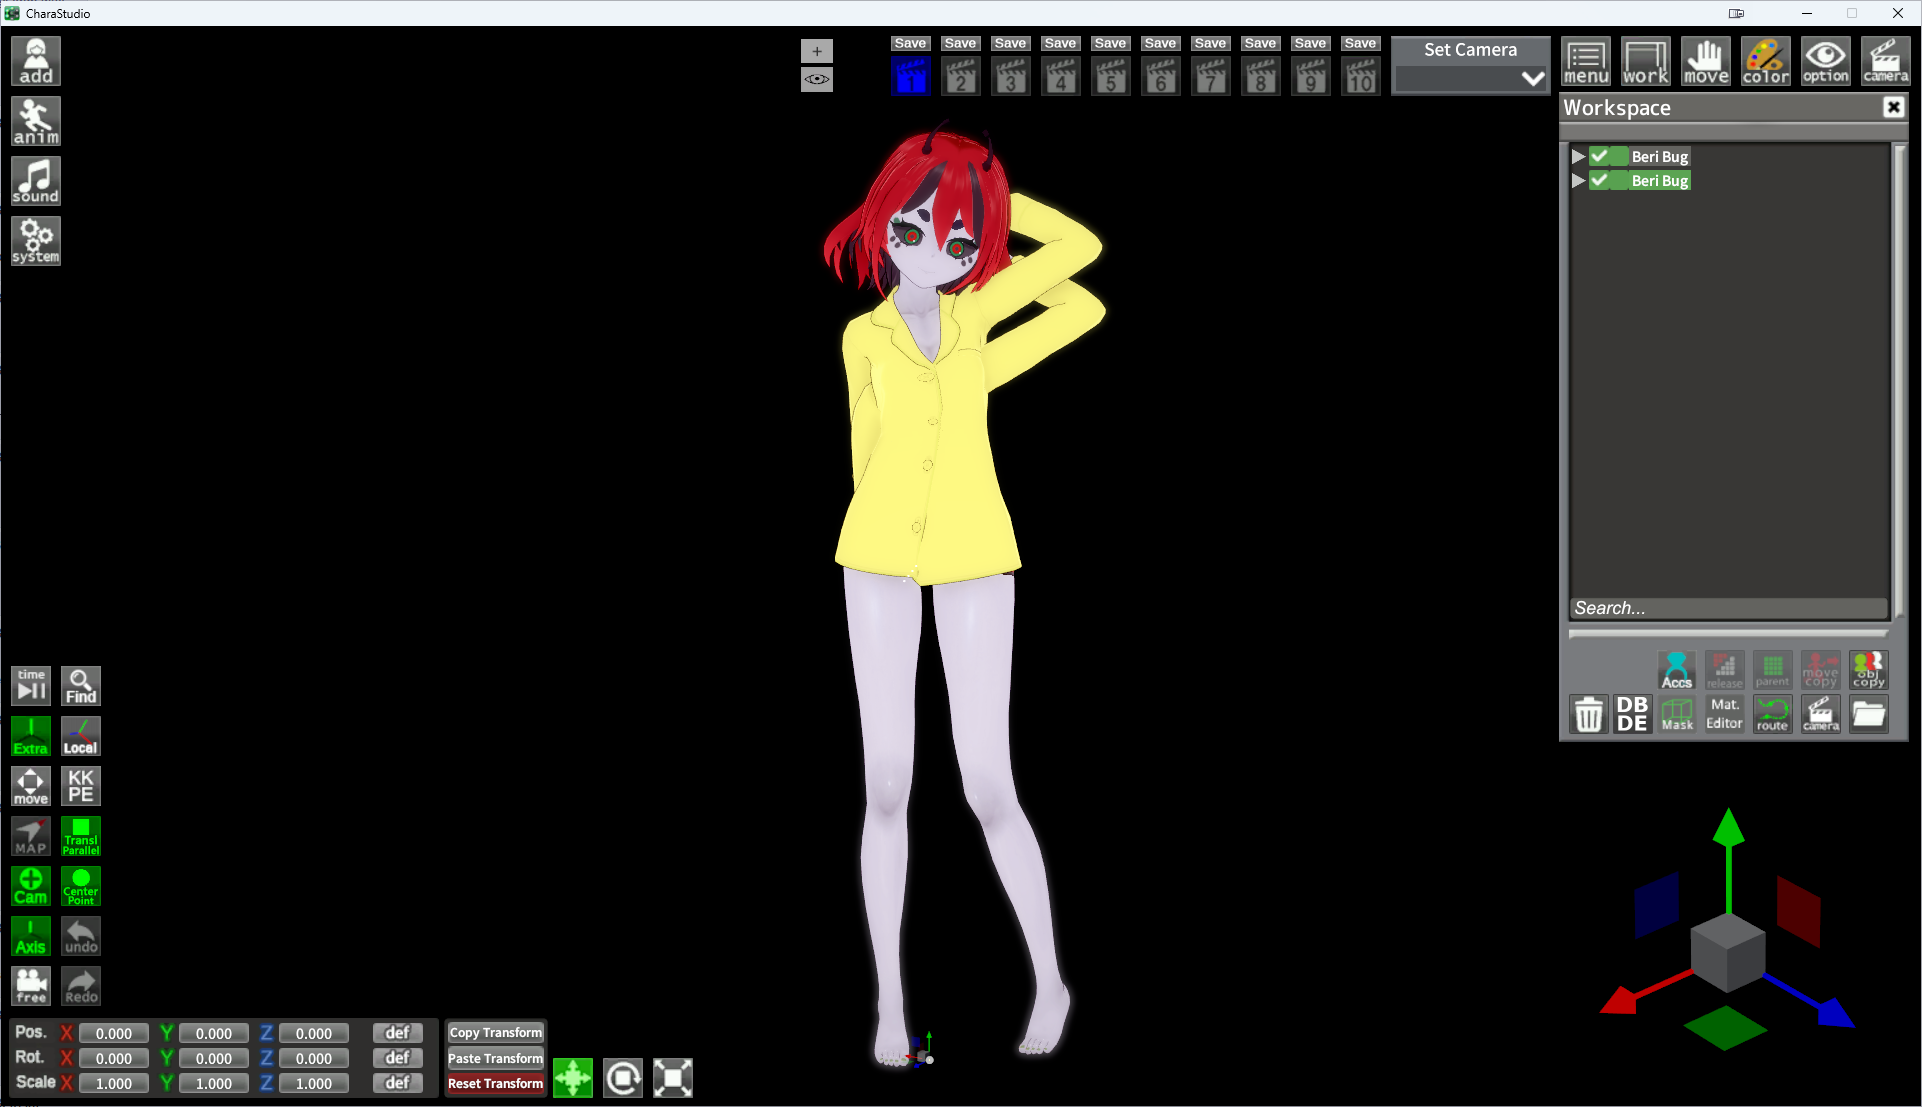This screenshot has height=1107, width=1922.
Task: Open the Accs accessories tool
Action: click(x=1677, y=670)
